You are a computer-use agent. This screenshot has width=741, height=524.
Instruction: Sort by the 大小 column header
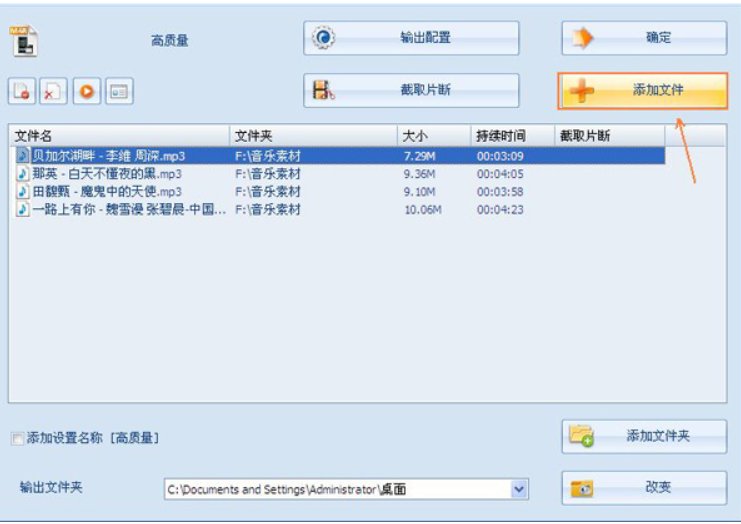pos(434,136)
